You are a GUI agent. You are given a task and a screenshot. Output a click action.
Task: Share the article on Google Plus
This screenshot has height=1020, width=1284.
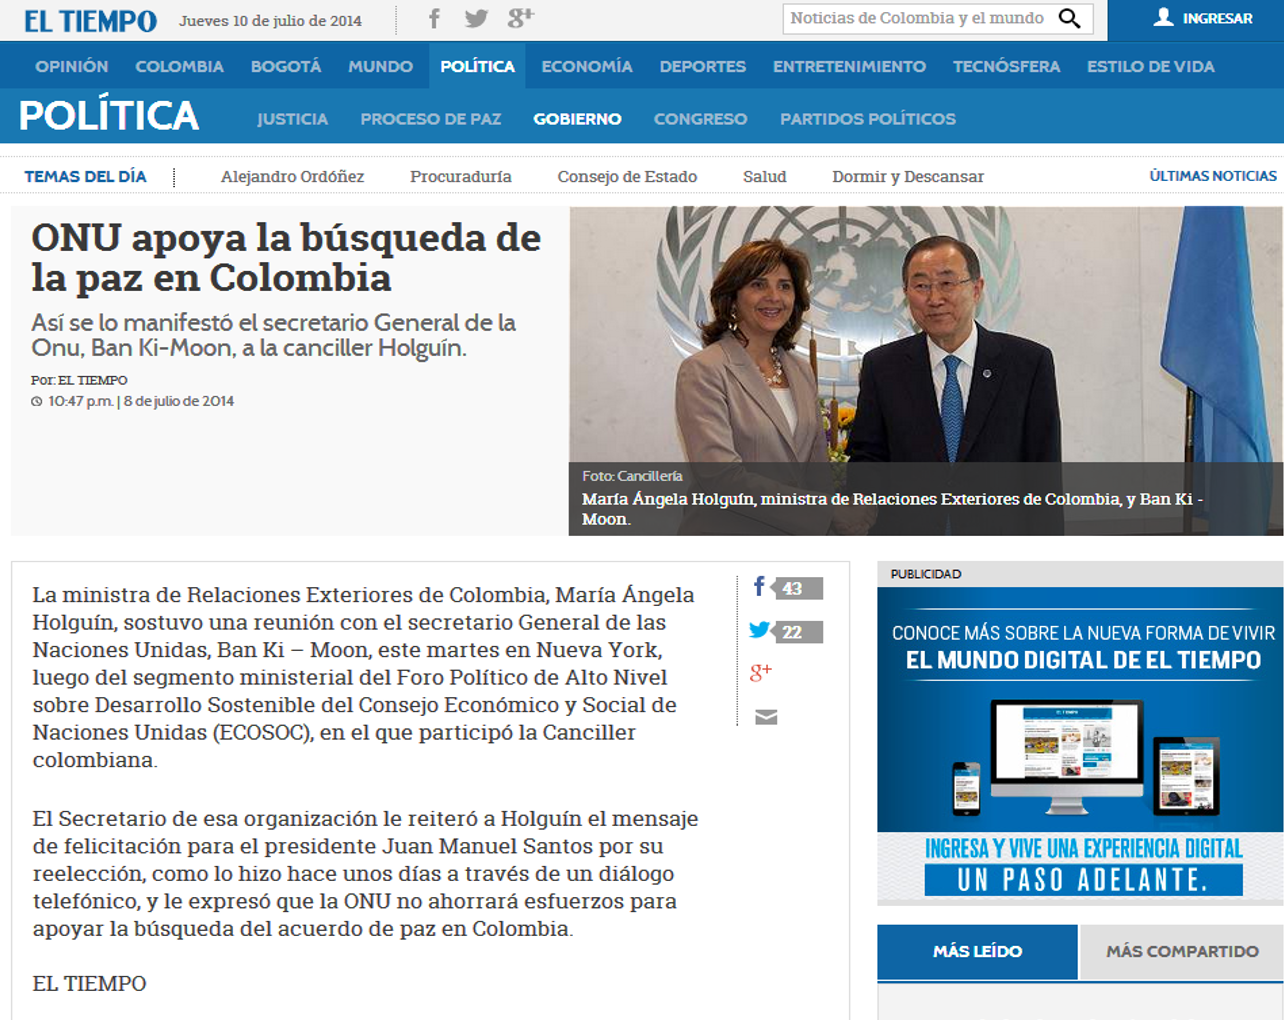tap(761, 673)
